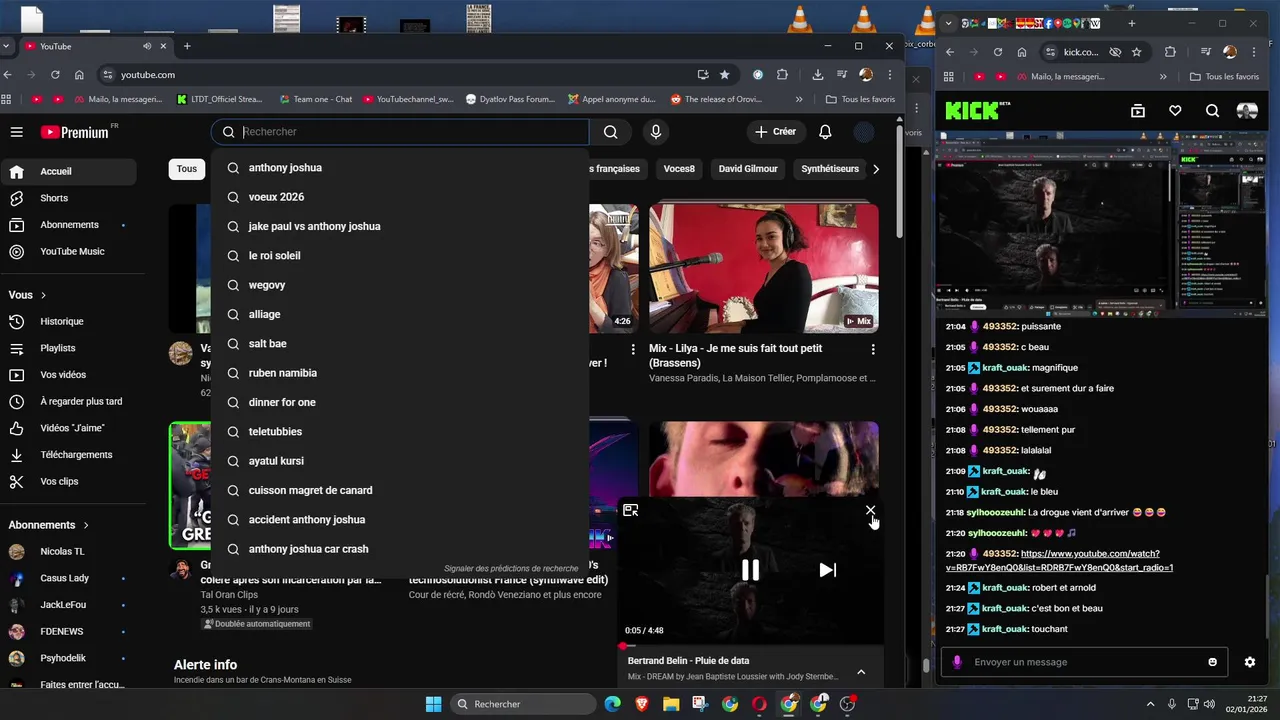The height and width of the screenshot is (720, 1280).
Task: Open Vos vidéos in sidebar
Action: [68, 375]
